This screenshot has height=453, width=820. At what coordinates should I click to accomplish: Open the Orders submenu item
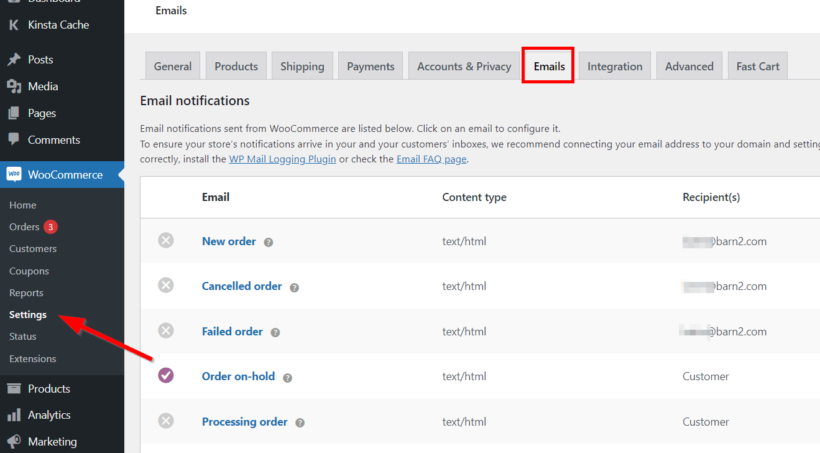[x=24, y=227]
